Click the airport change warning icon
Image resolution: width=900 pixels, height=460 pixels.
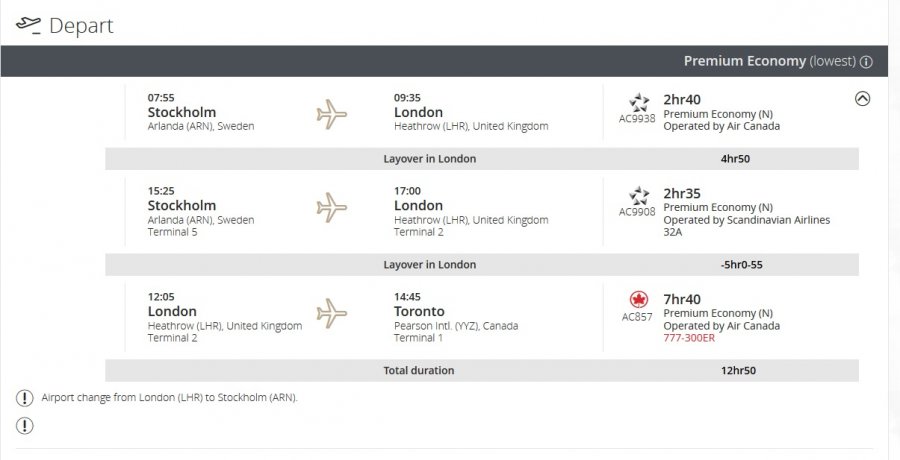(24, 397)
